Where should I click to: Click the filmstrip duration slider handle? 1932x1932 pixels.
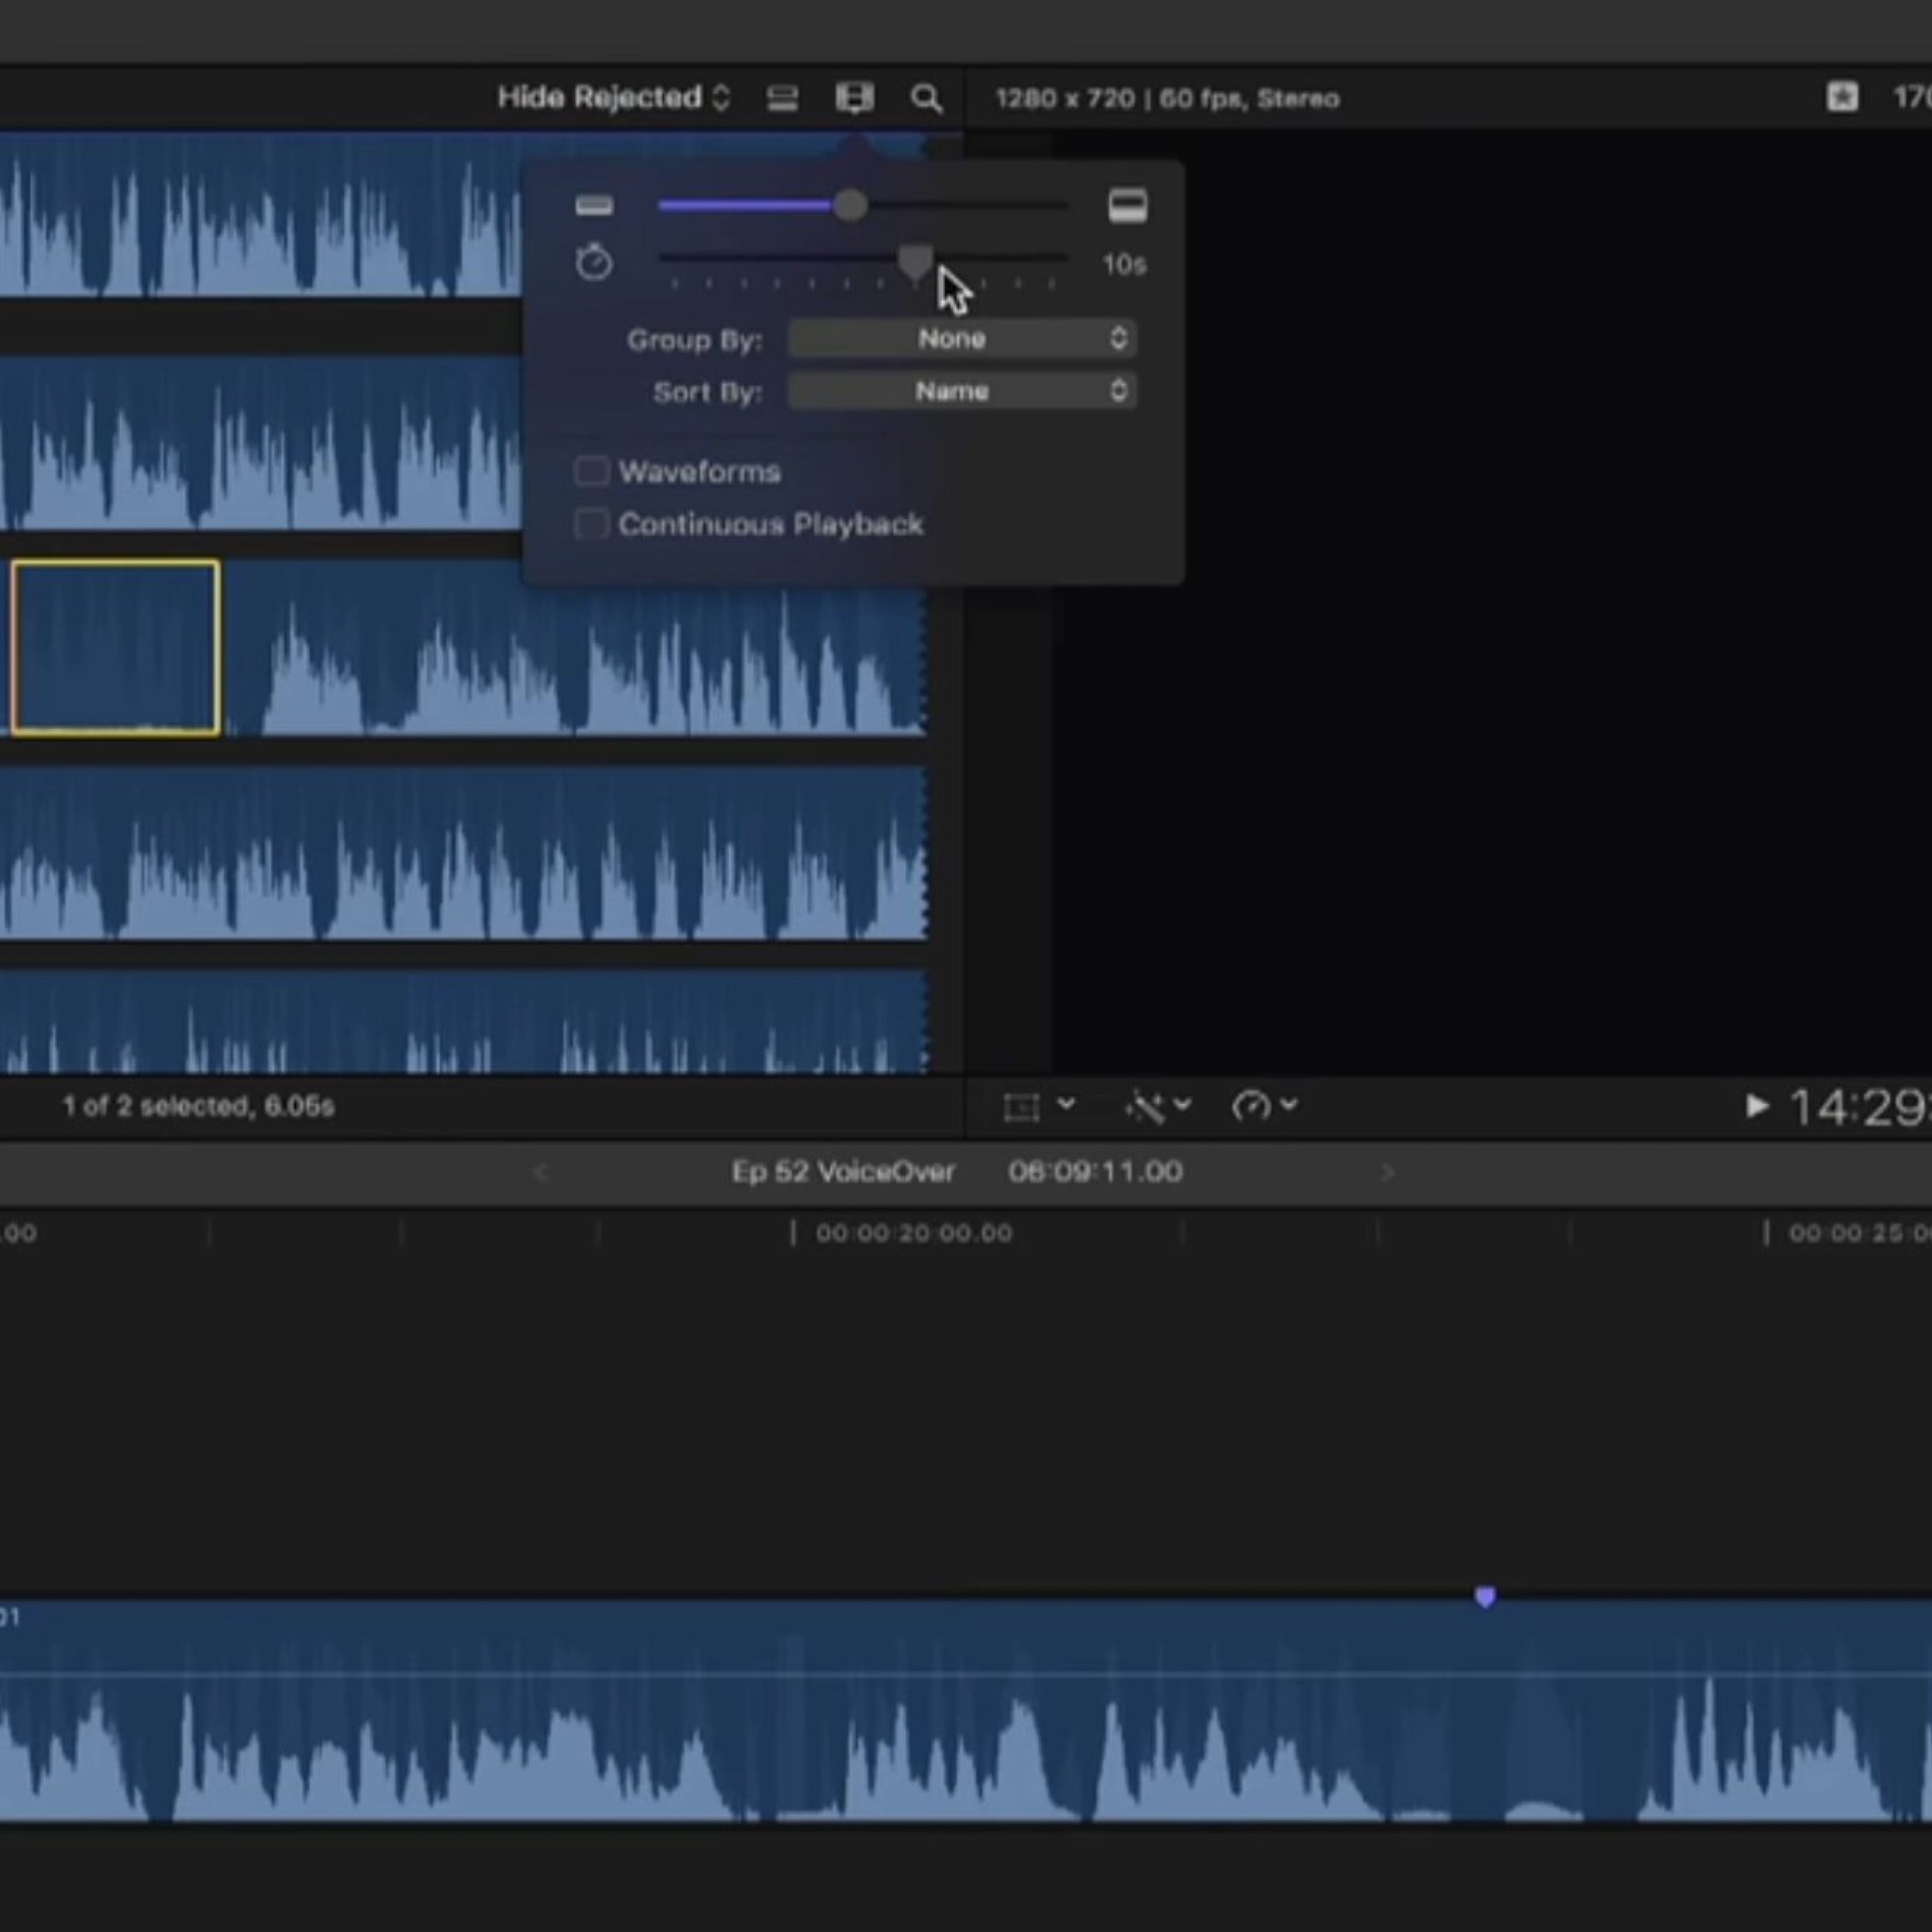[915, 262]
